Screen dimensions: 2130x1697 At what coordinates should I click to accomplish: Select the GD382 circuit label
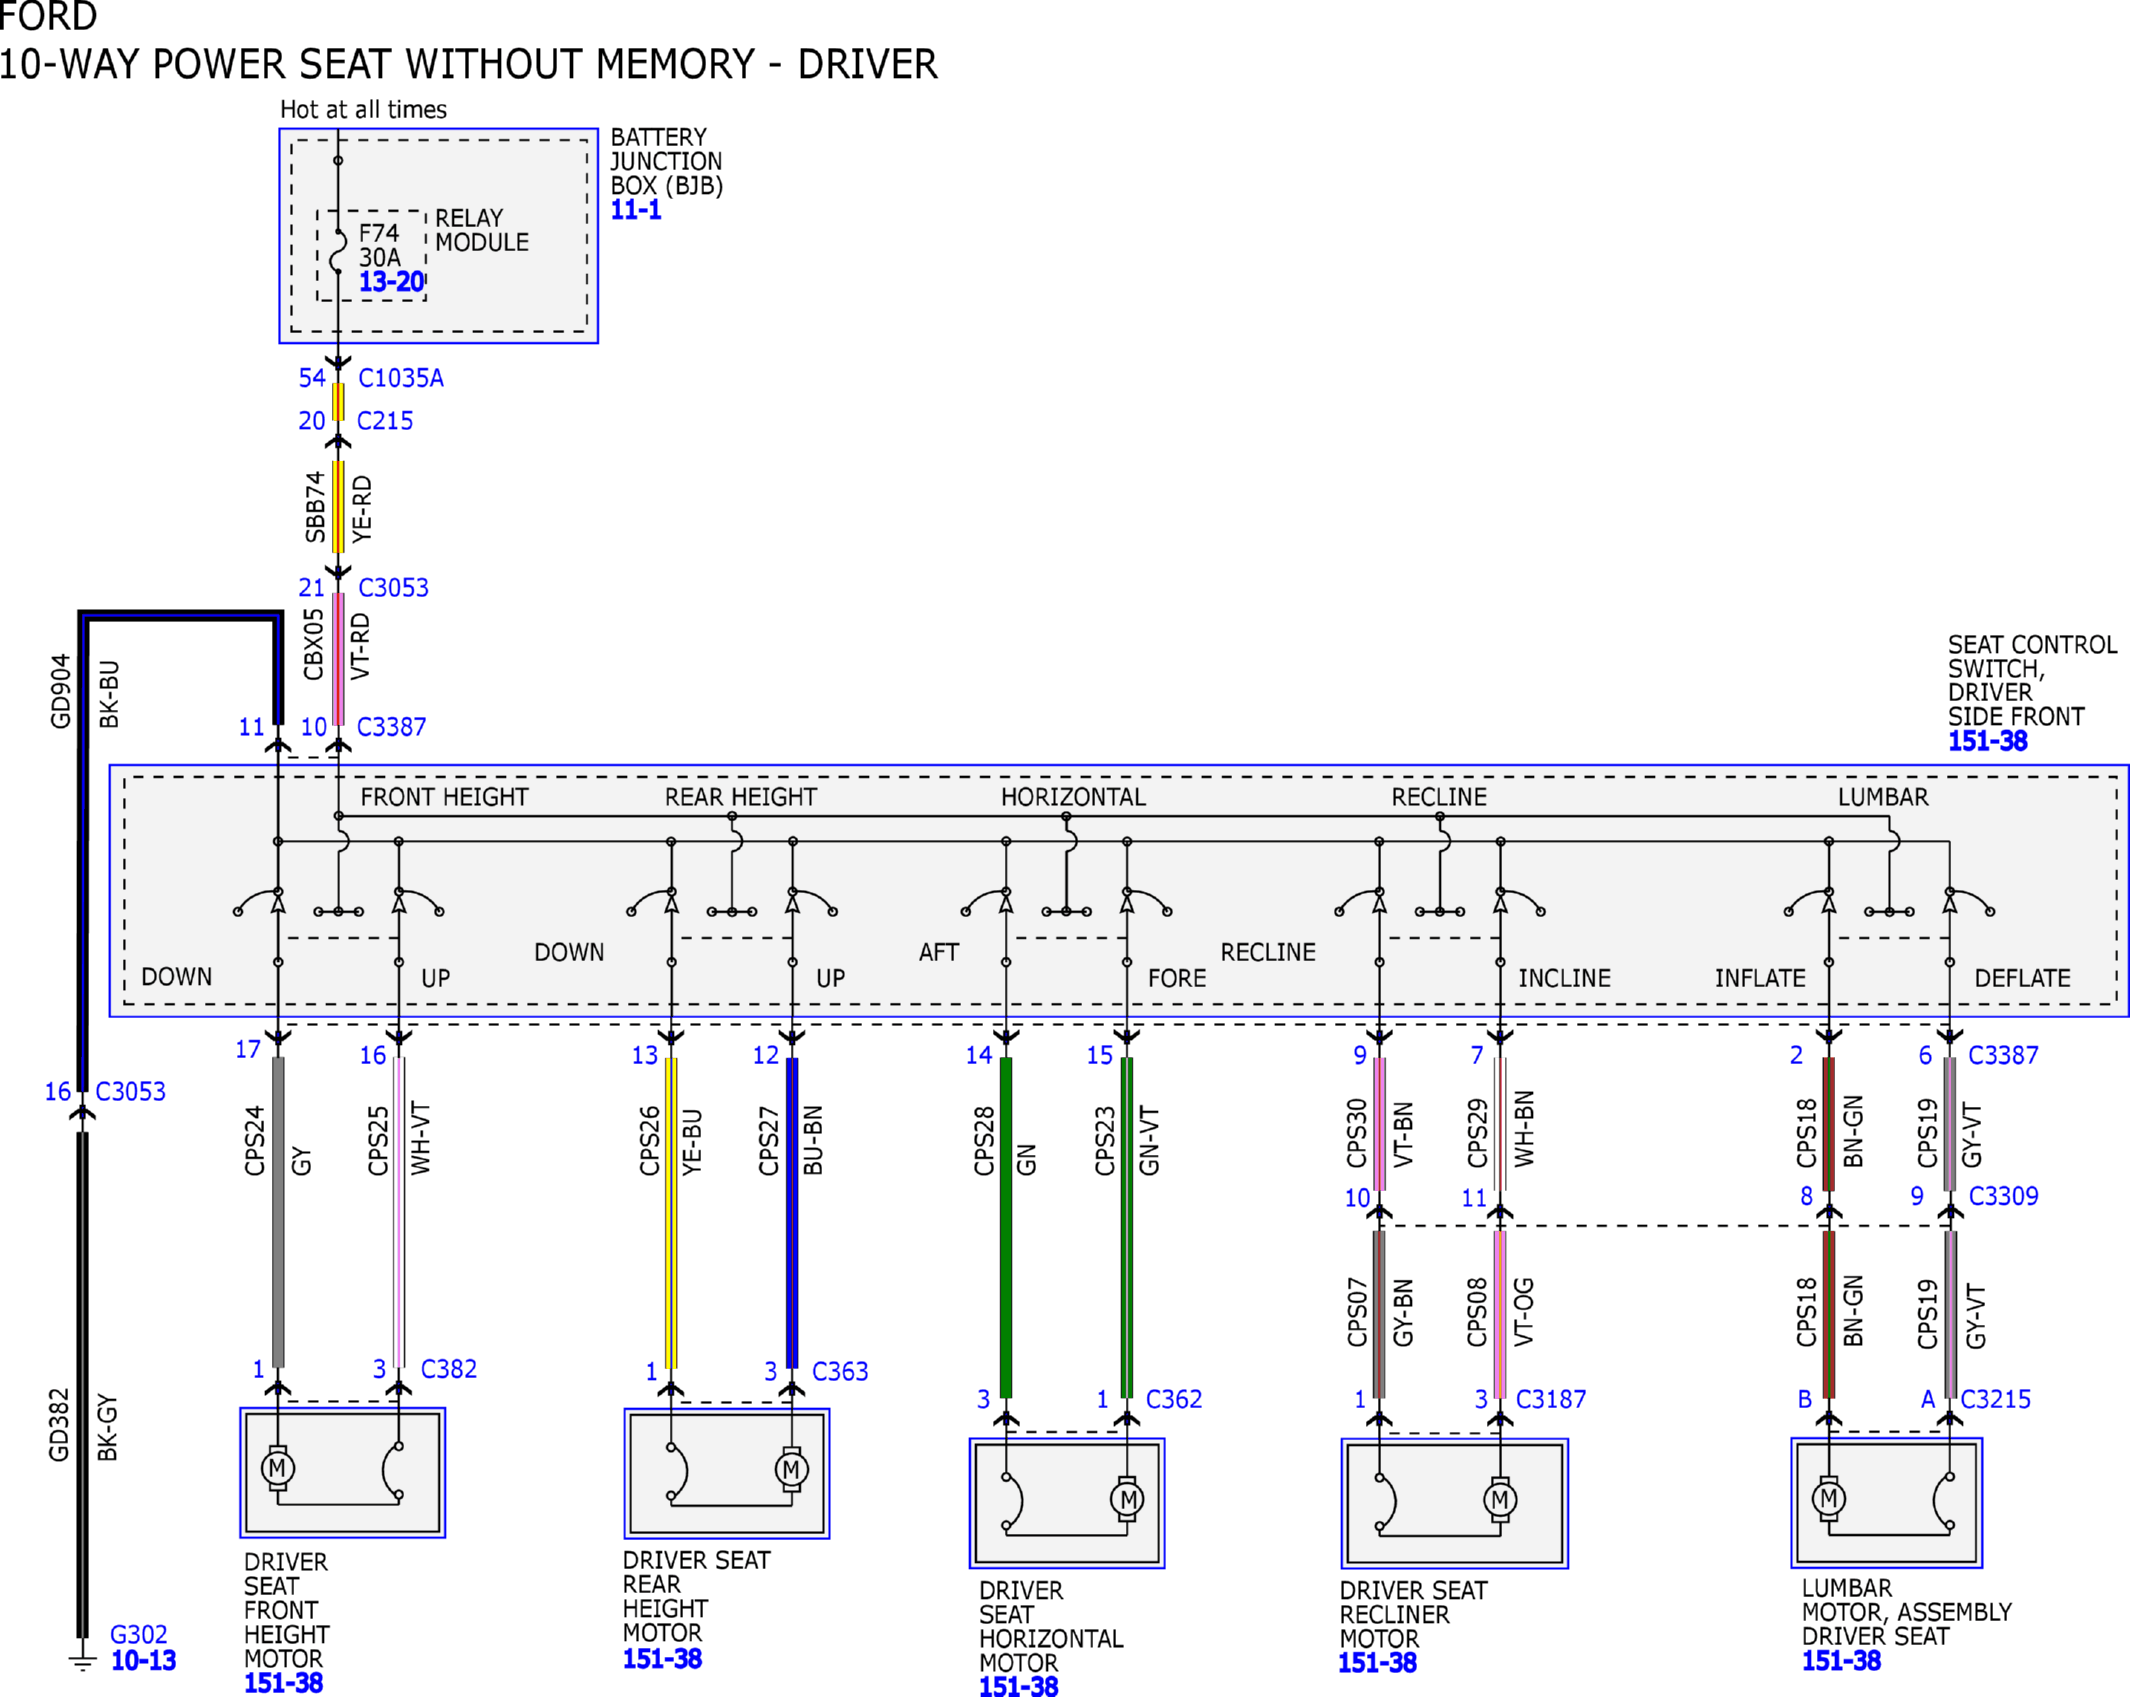[59, 1425]
